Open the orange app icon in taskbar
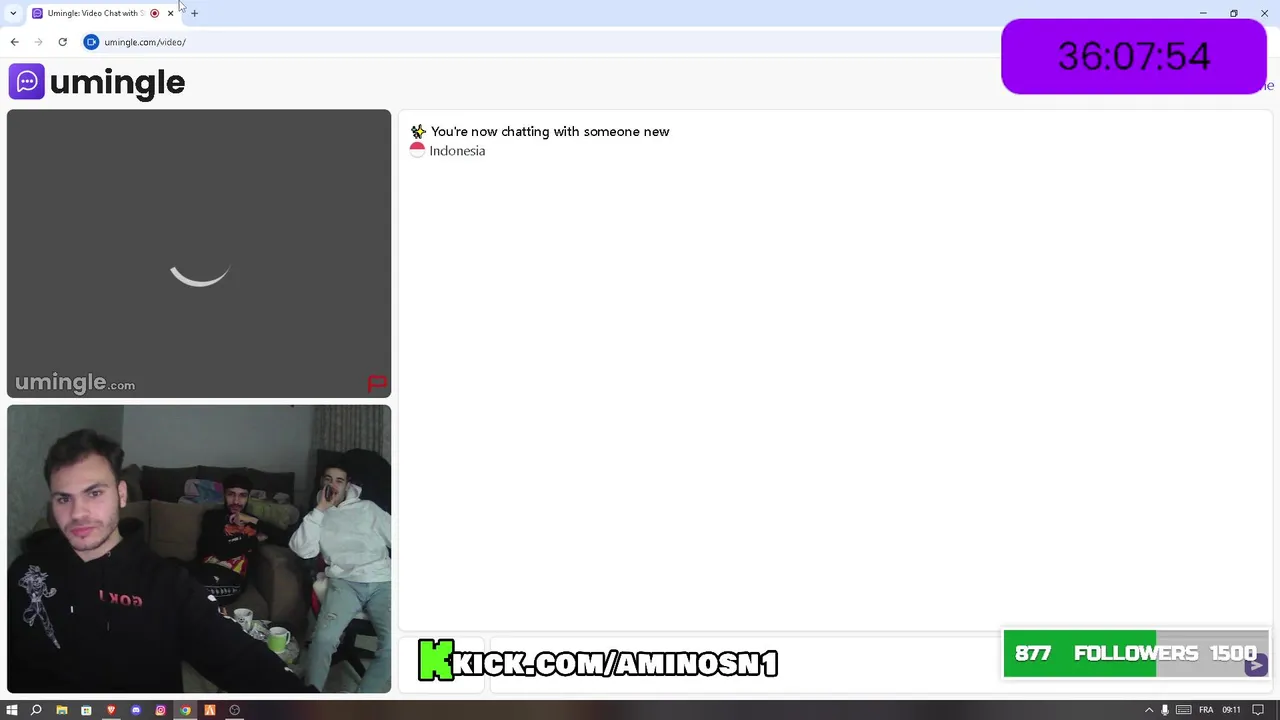 [210, 710]
